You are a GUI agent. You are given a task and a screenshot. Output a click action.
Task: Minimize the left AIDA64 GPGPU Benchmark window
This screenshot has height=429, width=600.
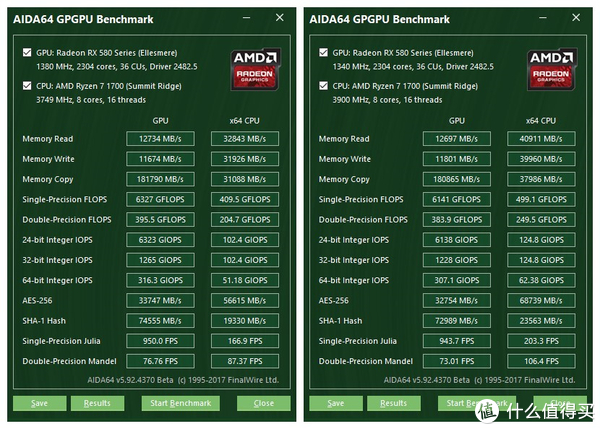tap(246, 18)
